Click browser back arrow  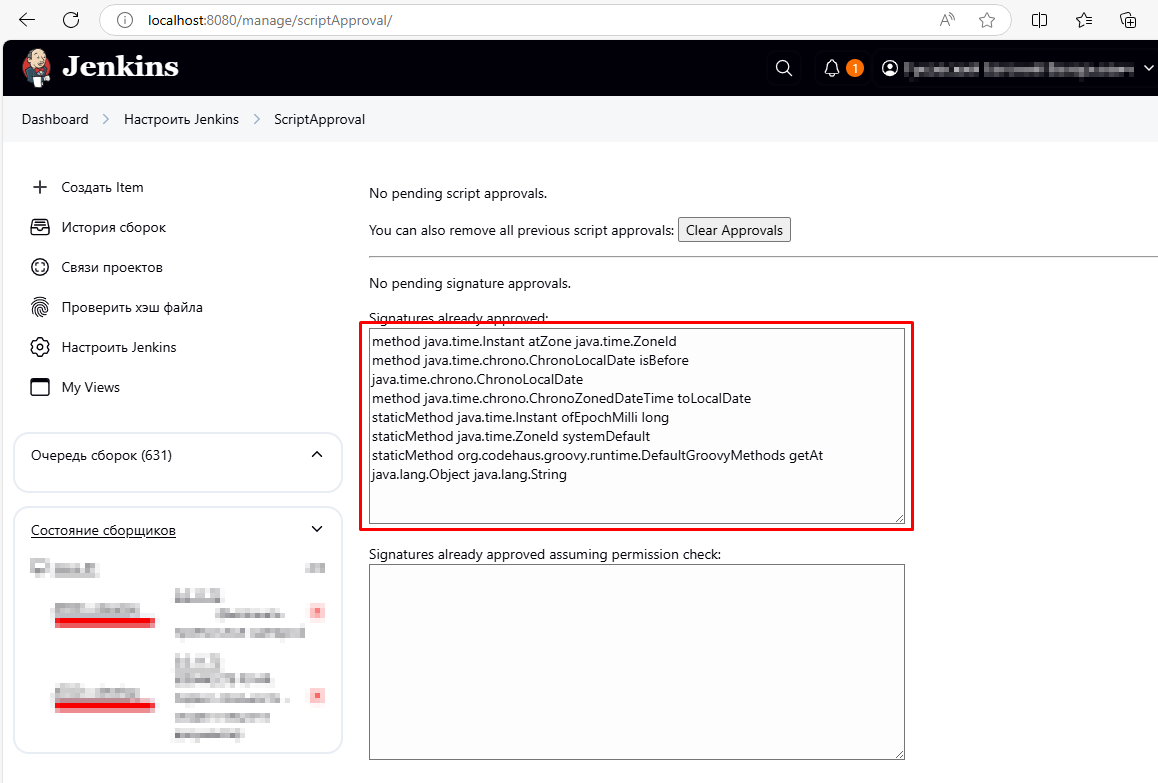[27, 20]
